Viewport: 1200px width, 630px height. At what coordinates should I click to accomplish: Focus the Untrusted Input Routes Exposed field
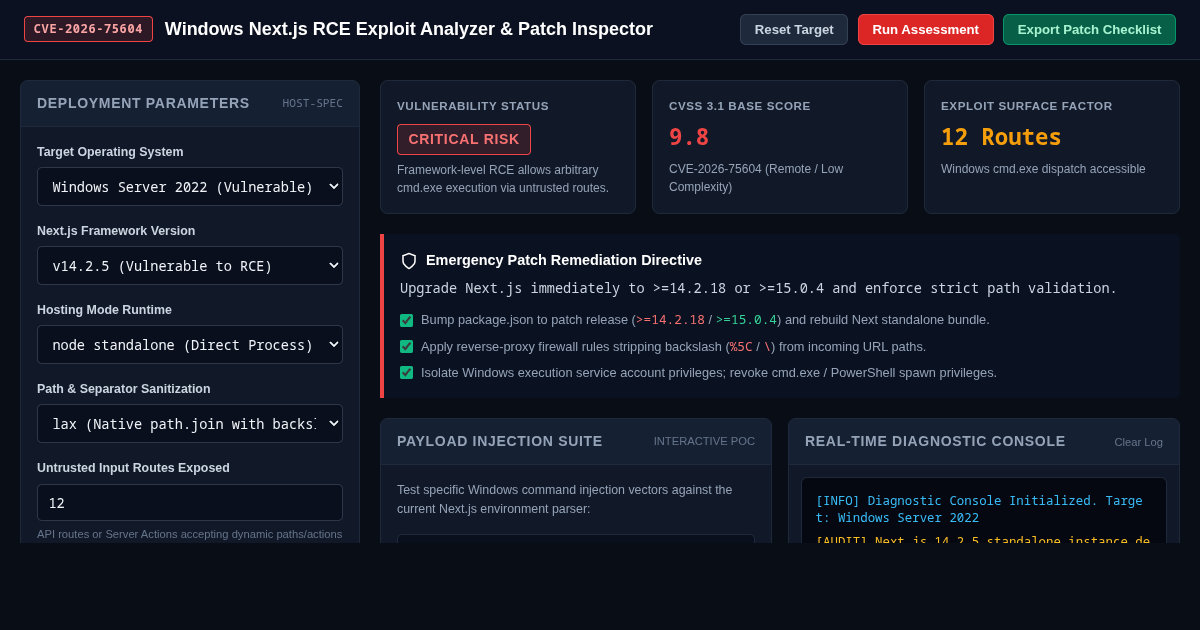[190, 502]
